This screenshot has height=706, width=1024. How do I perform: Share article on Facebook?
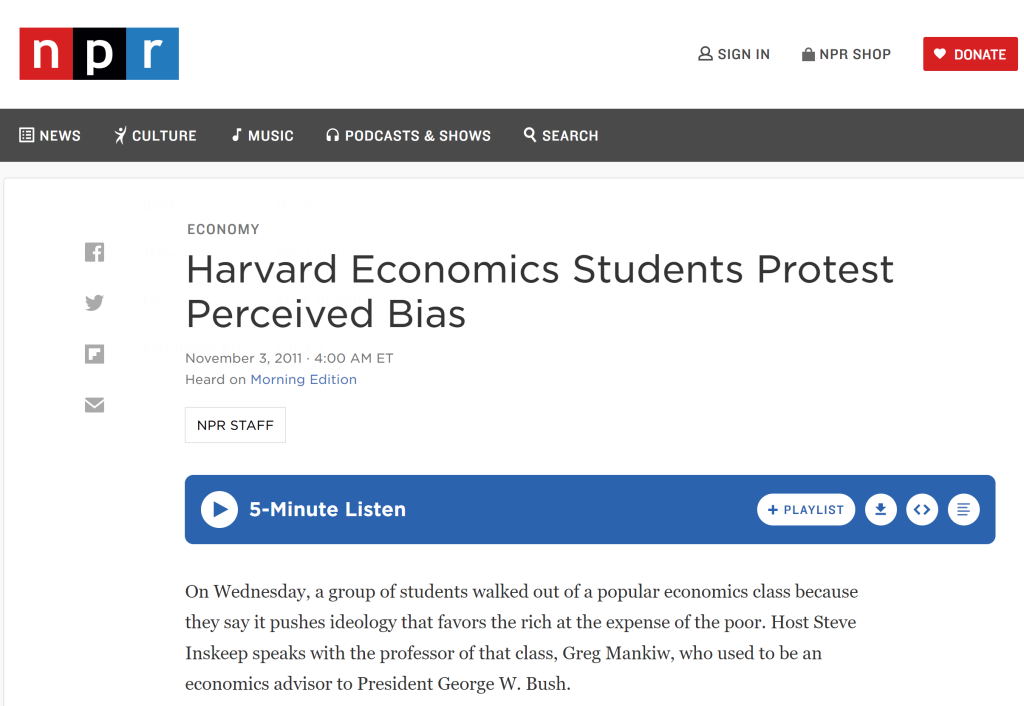click(95, 252)
